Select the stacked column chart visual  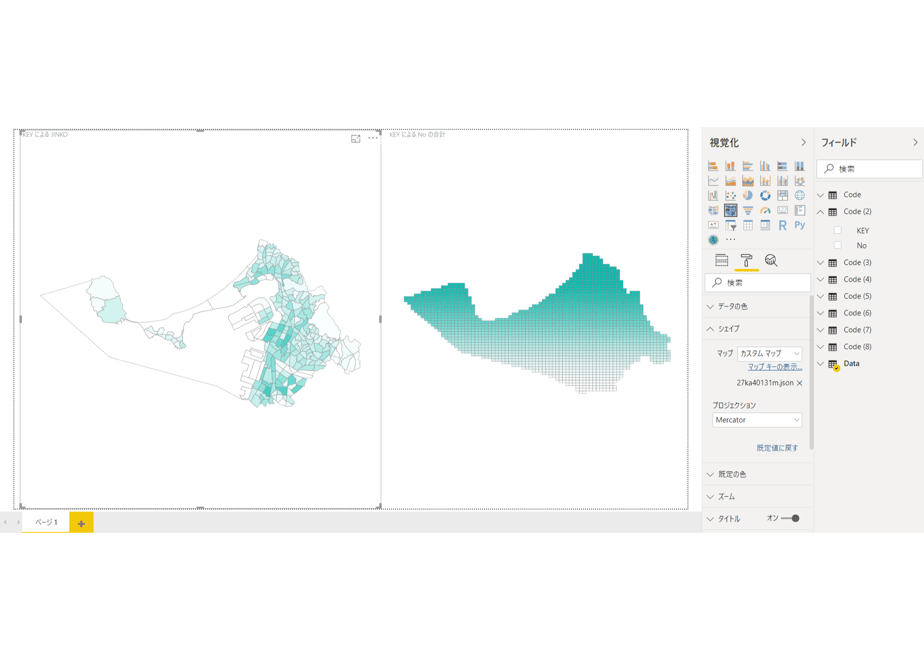(x=730, y=166)
